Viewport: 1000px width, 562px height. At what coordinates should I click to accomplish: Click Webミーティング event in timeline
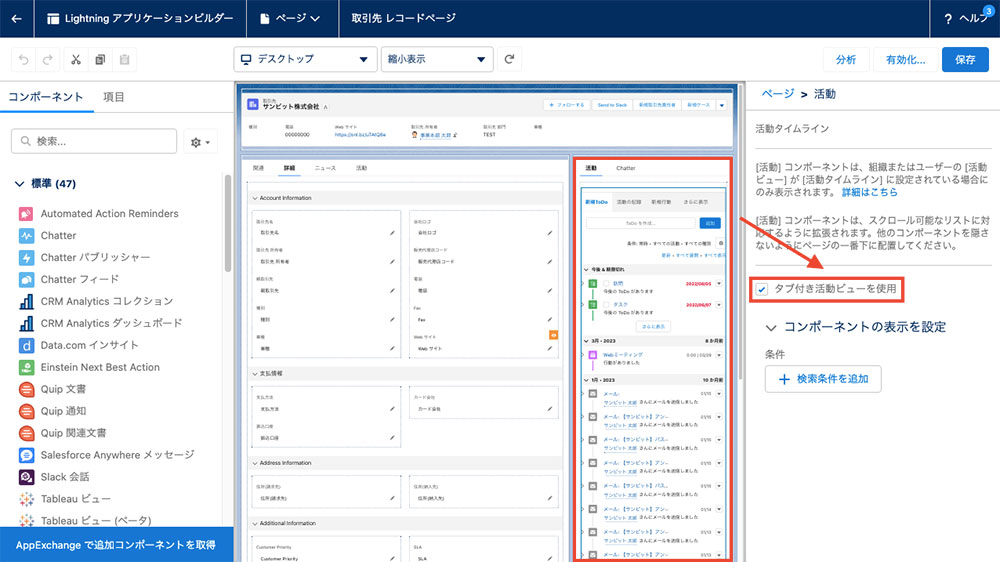pos(623,355)
